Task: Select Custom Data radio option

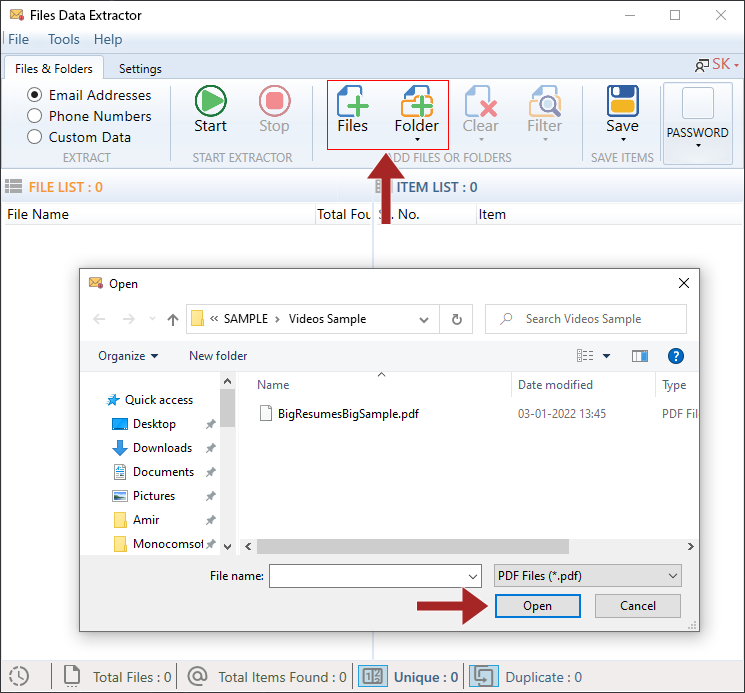Action: click(34, 137)
